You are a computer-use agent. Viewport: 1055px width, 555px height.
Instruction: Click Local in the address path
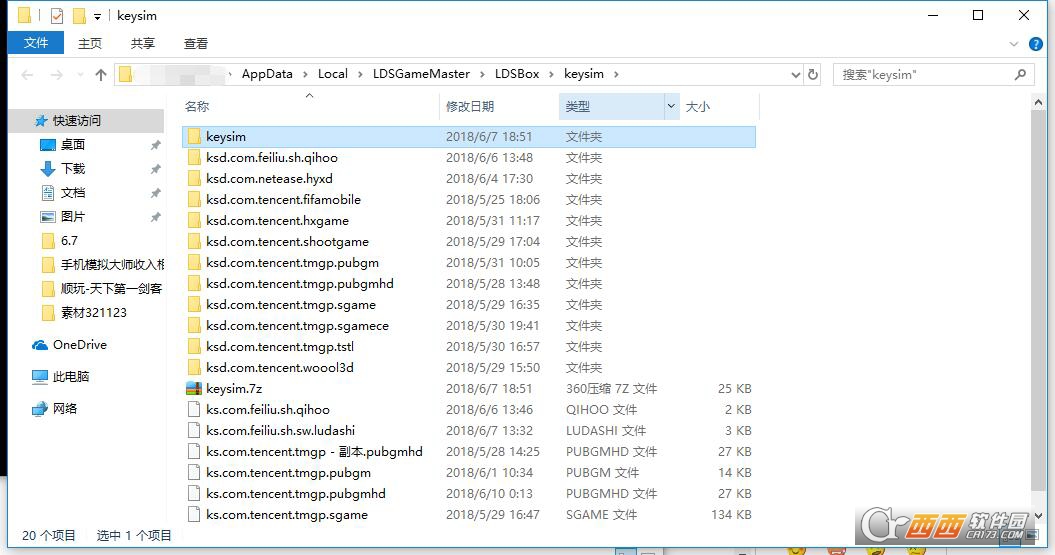coord(333,74)
